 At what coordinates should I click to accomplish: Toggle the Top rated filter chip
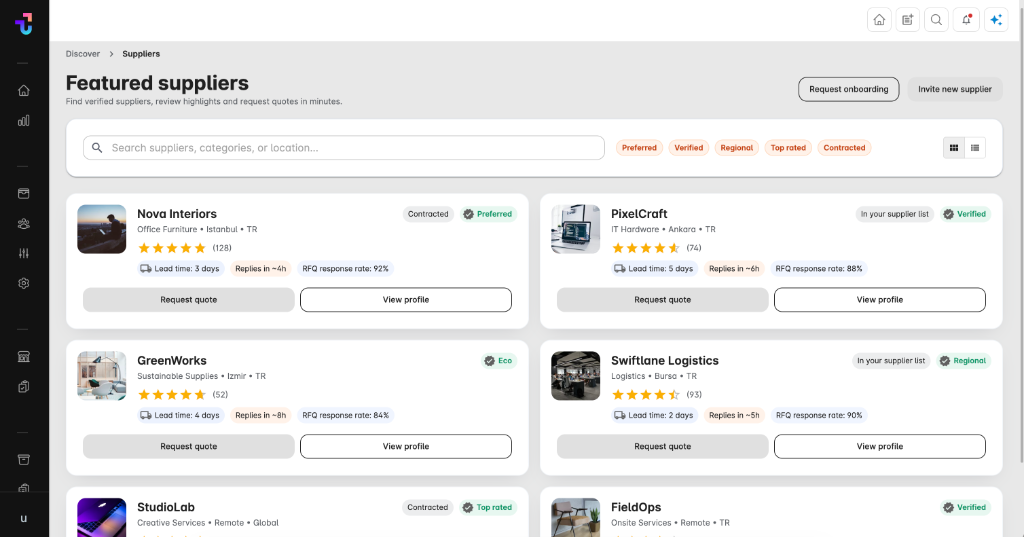pyautogui.click(x=788, y=148)
